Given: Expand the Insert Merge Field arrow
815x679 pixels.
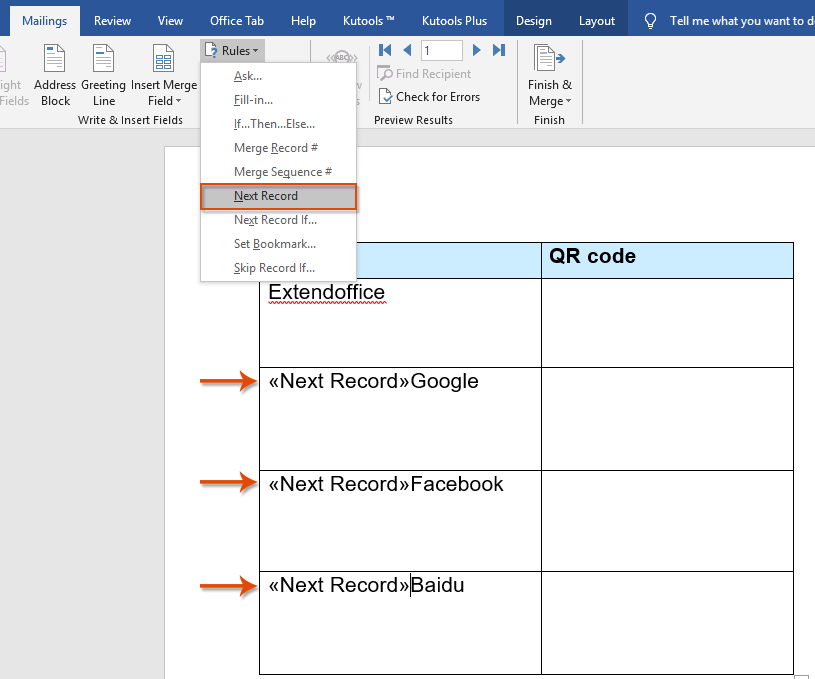Looking at the screenshot, I should [x=178, y=101].
